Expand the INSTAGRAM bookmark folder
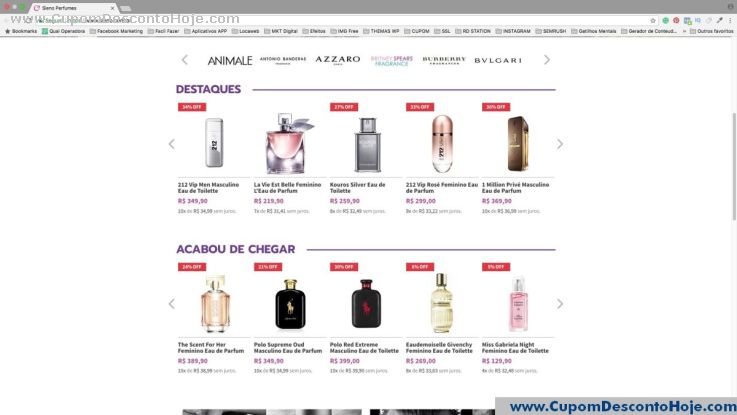This screenshot has height=415, width=737. 513,31
